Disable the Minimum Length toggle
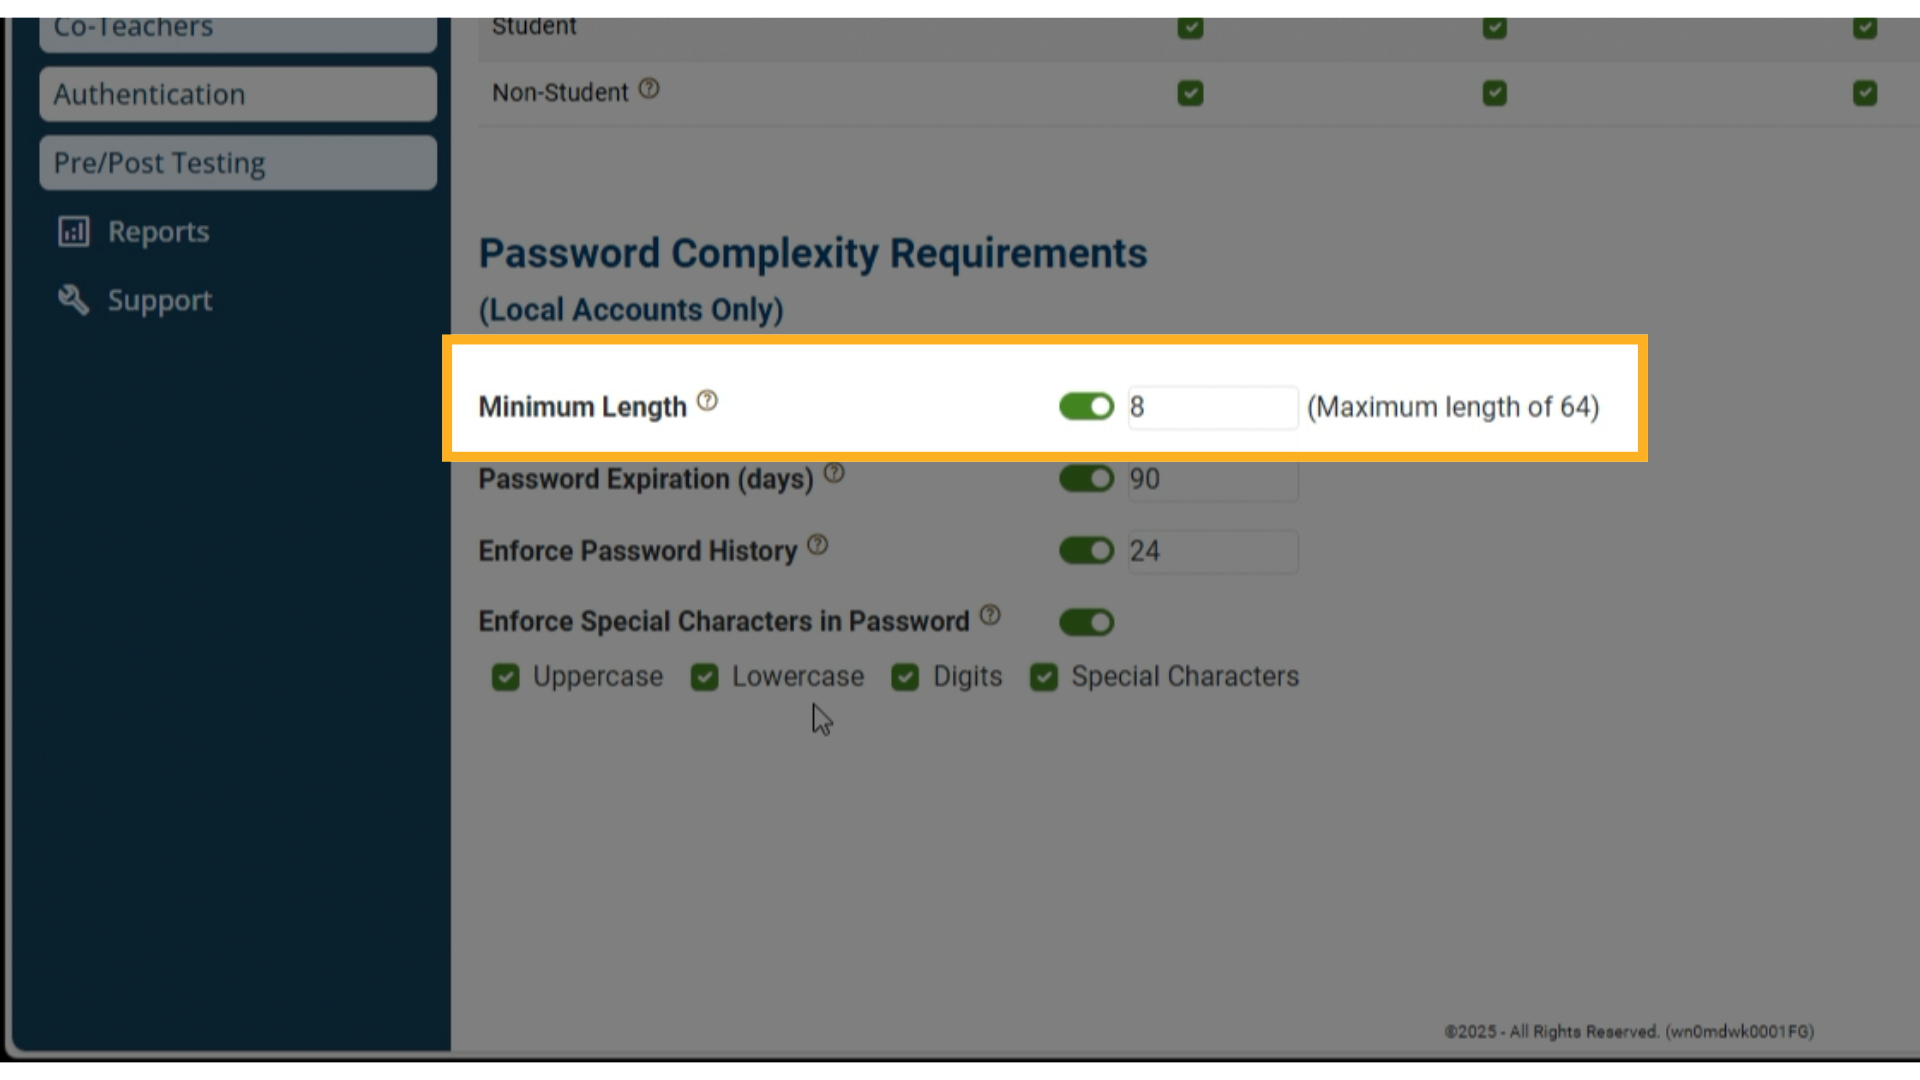This screenshot has width=1920, height=1080. click(1086, 407)
